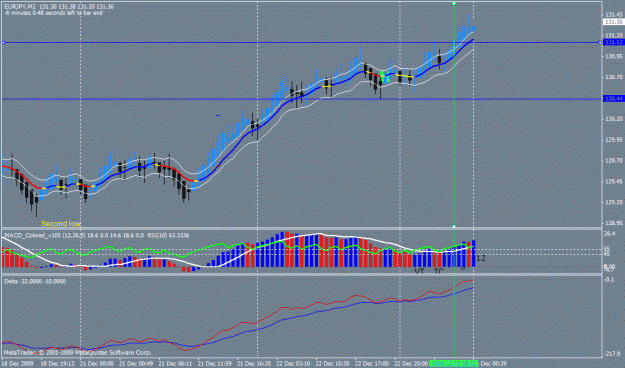The width and height of the screenshot is (625, 368).
Task: Select the green vertical line's bottom handle
Action: click(x=454, y=226)
